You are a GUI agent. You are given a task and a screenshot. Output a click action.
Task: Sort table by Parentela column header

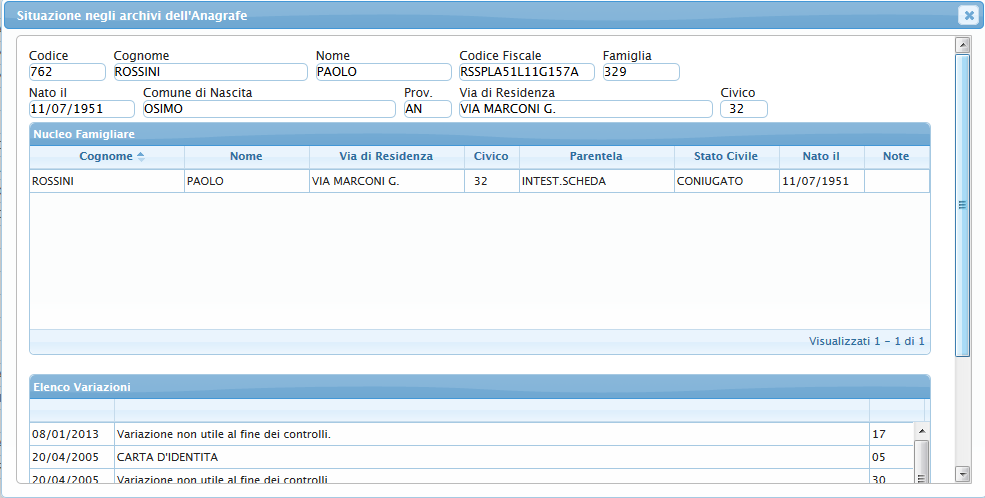(596, 157)
